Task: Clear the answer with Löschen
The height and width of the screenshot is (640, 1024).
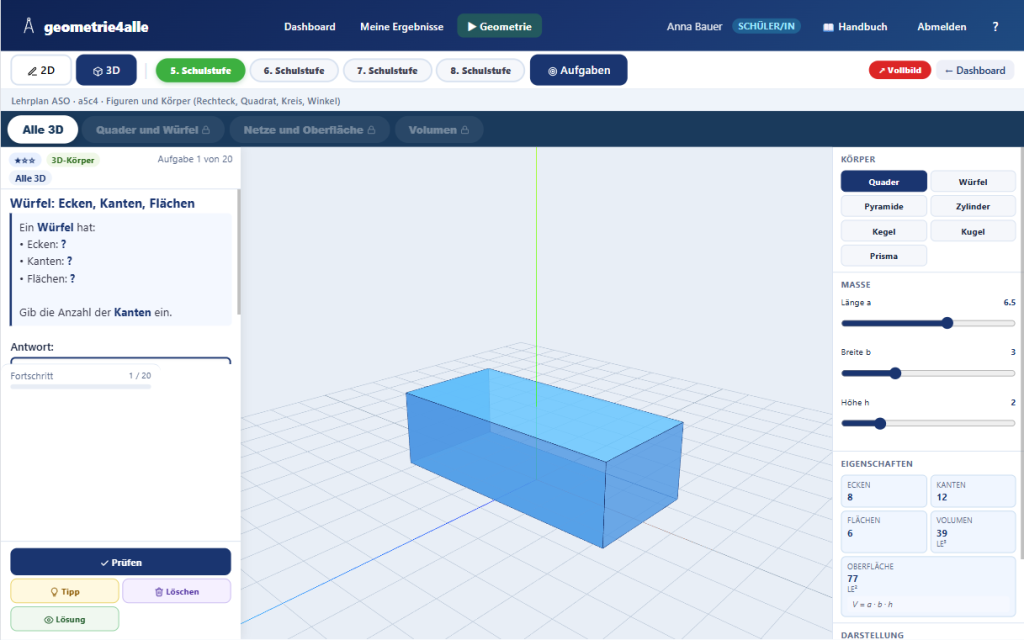Action: tap(177, 592)
